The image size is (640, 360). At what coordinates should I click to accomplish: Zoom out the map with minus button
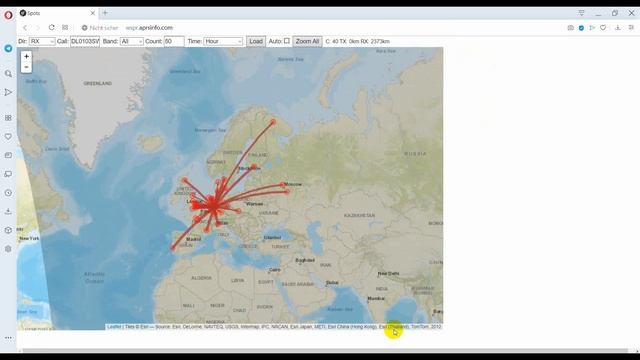click(x=27, y=67)
